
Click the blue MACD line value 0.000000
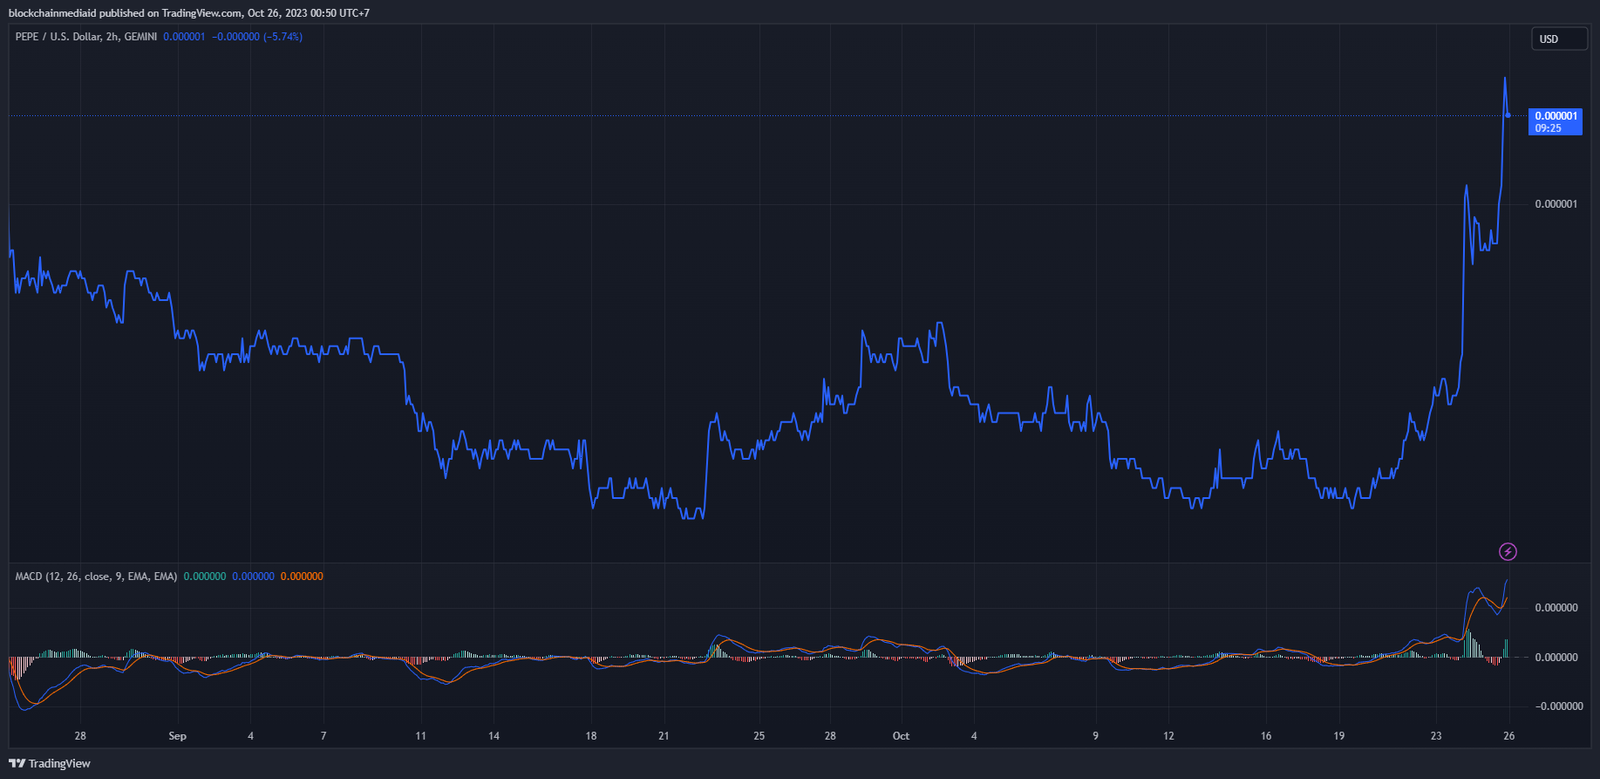(253, 577)
